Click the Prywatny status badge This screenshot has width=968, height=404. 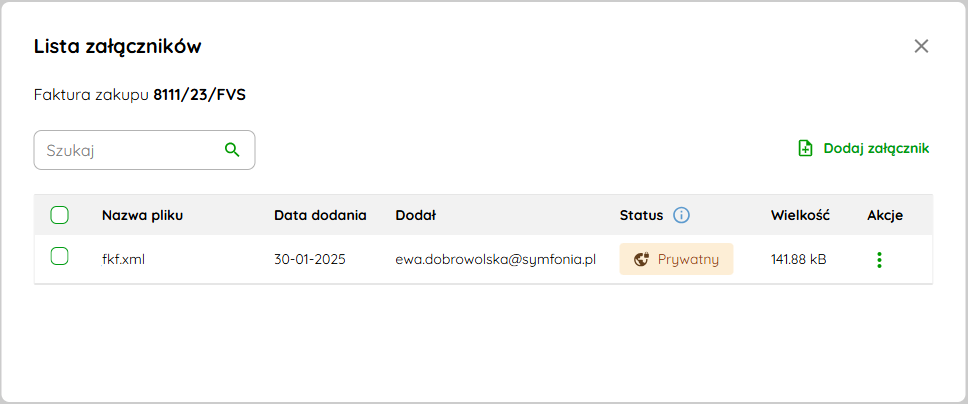[676, 259]
